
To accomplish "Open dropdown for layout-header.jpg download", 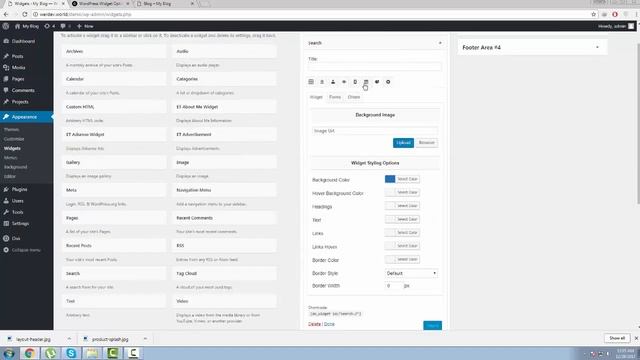I will [69, 339].
